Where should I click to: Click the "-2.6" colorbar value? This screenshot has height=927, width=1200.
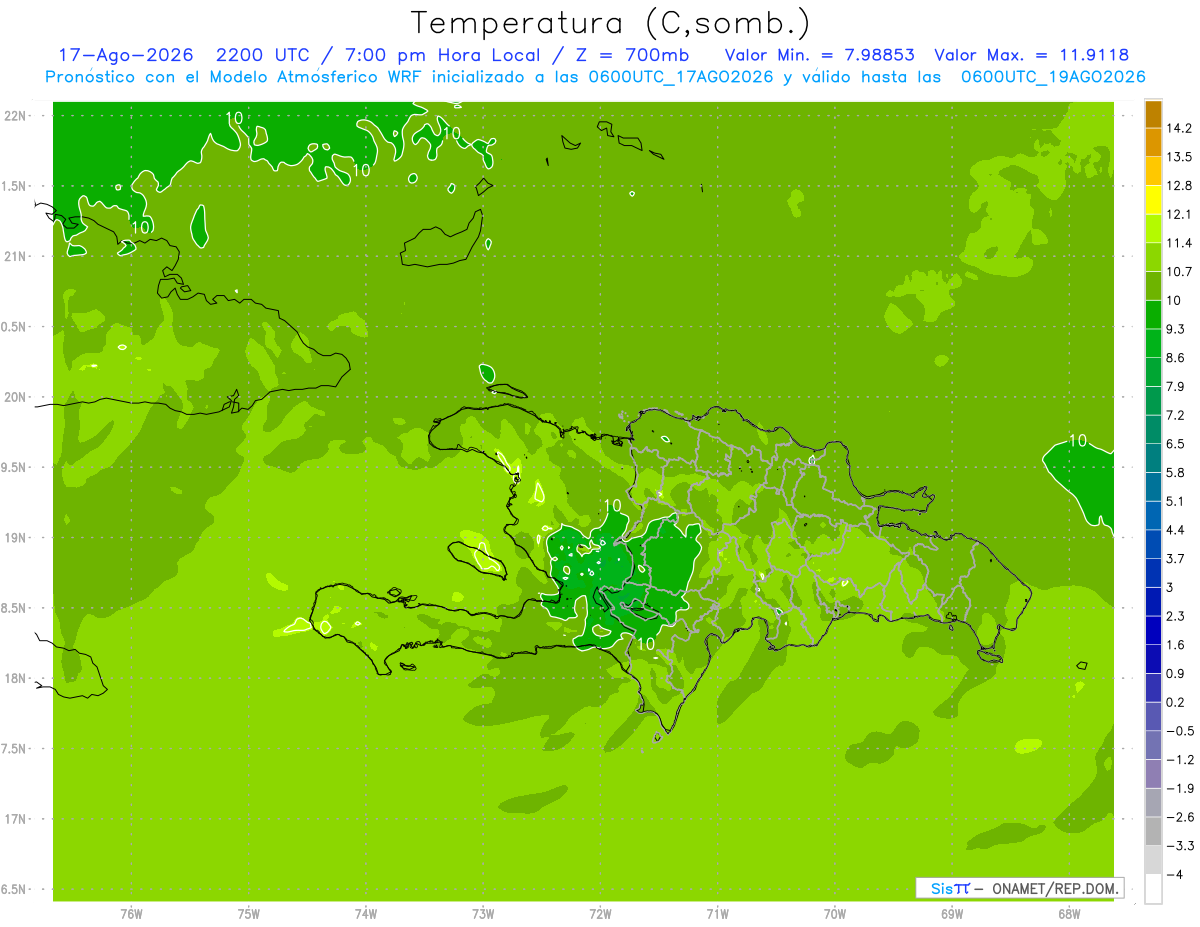[x=1179, y=817]
